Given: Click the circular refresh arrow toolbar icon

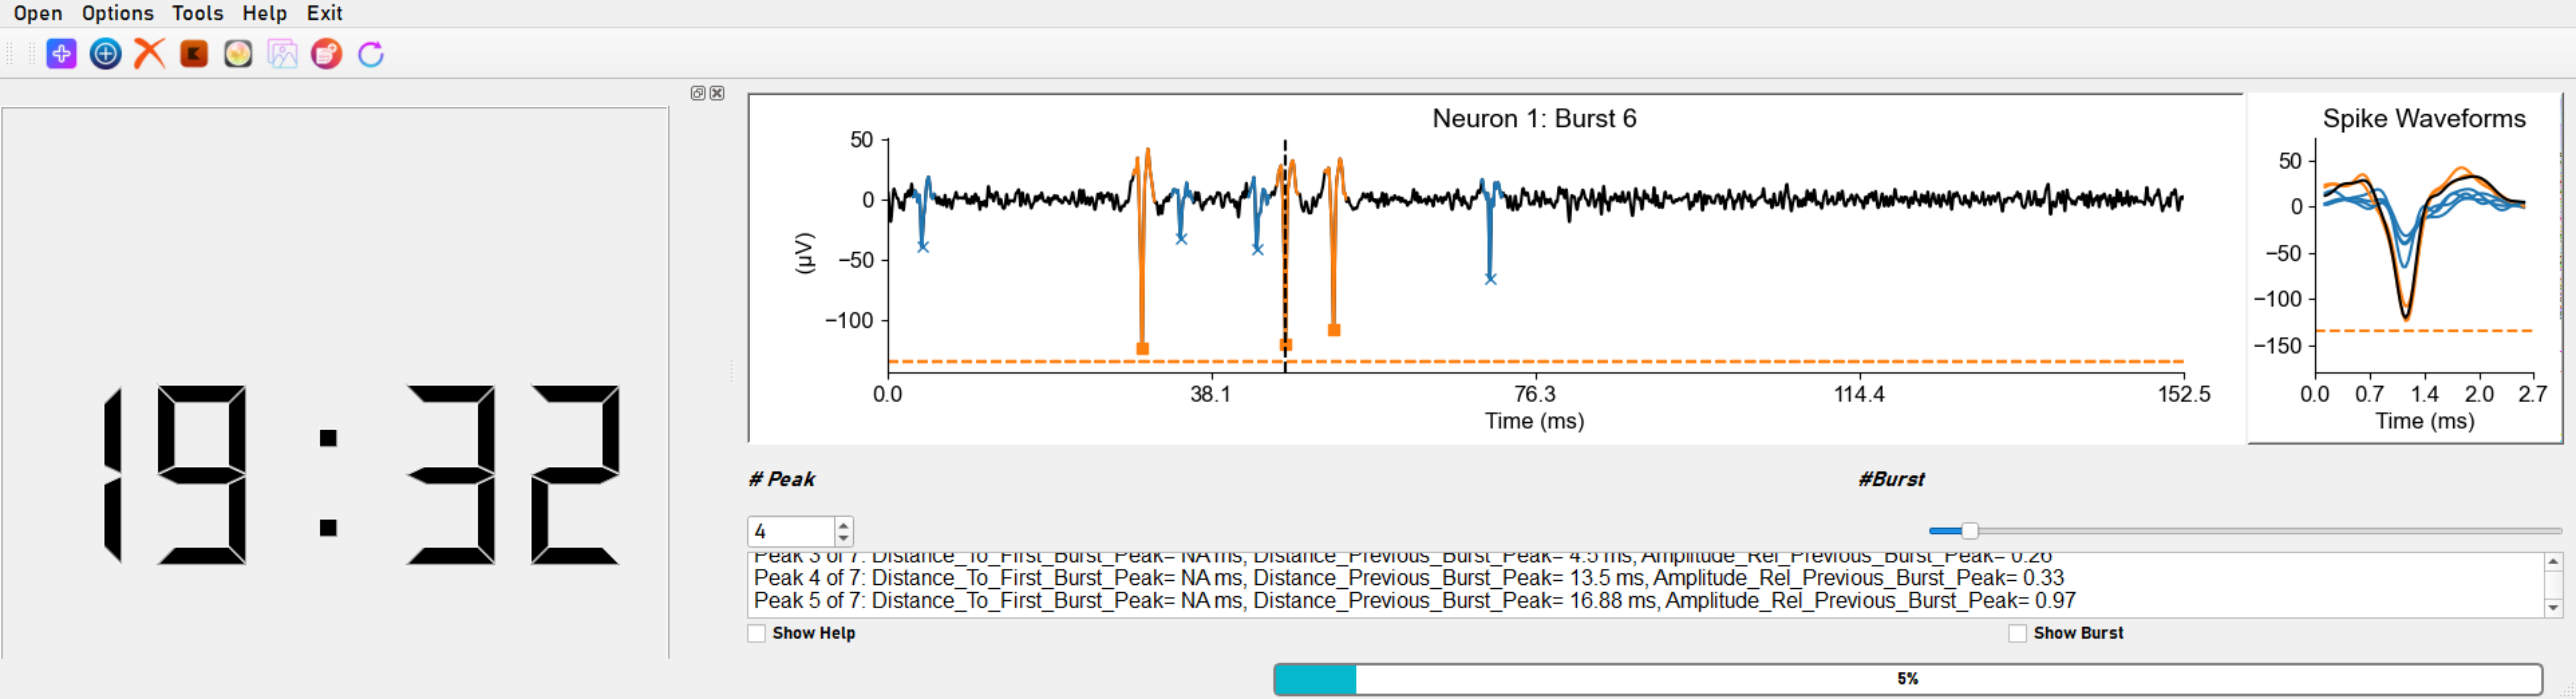Looking at the screenshot, I should click(371, 54).
